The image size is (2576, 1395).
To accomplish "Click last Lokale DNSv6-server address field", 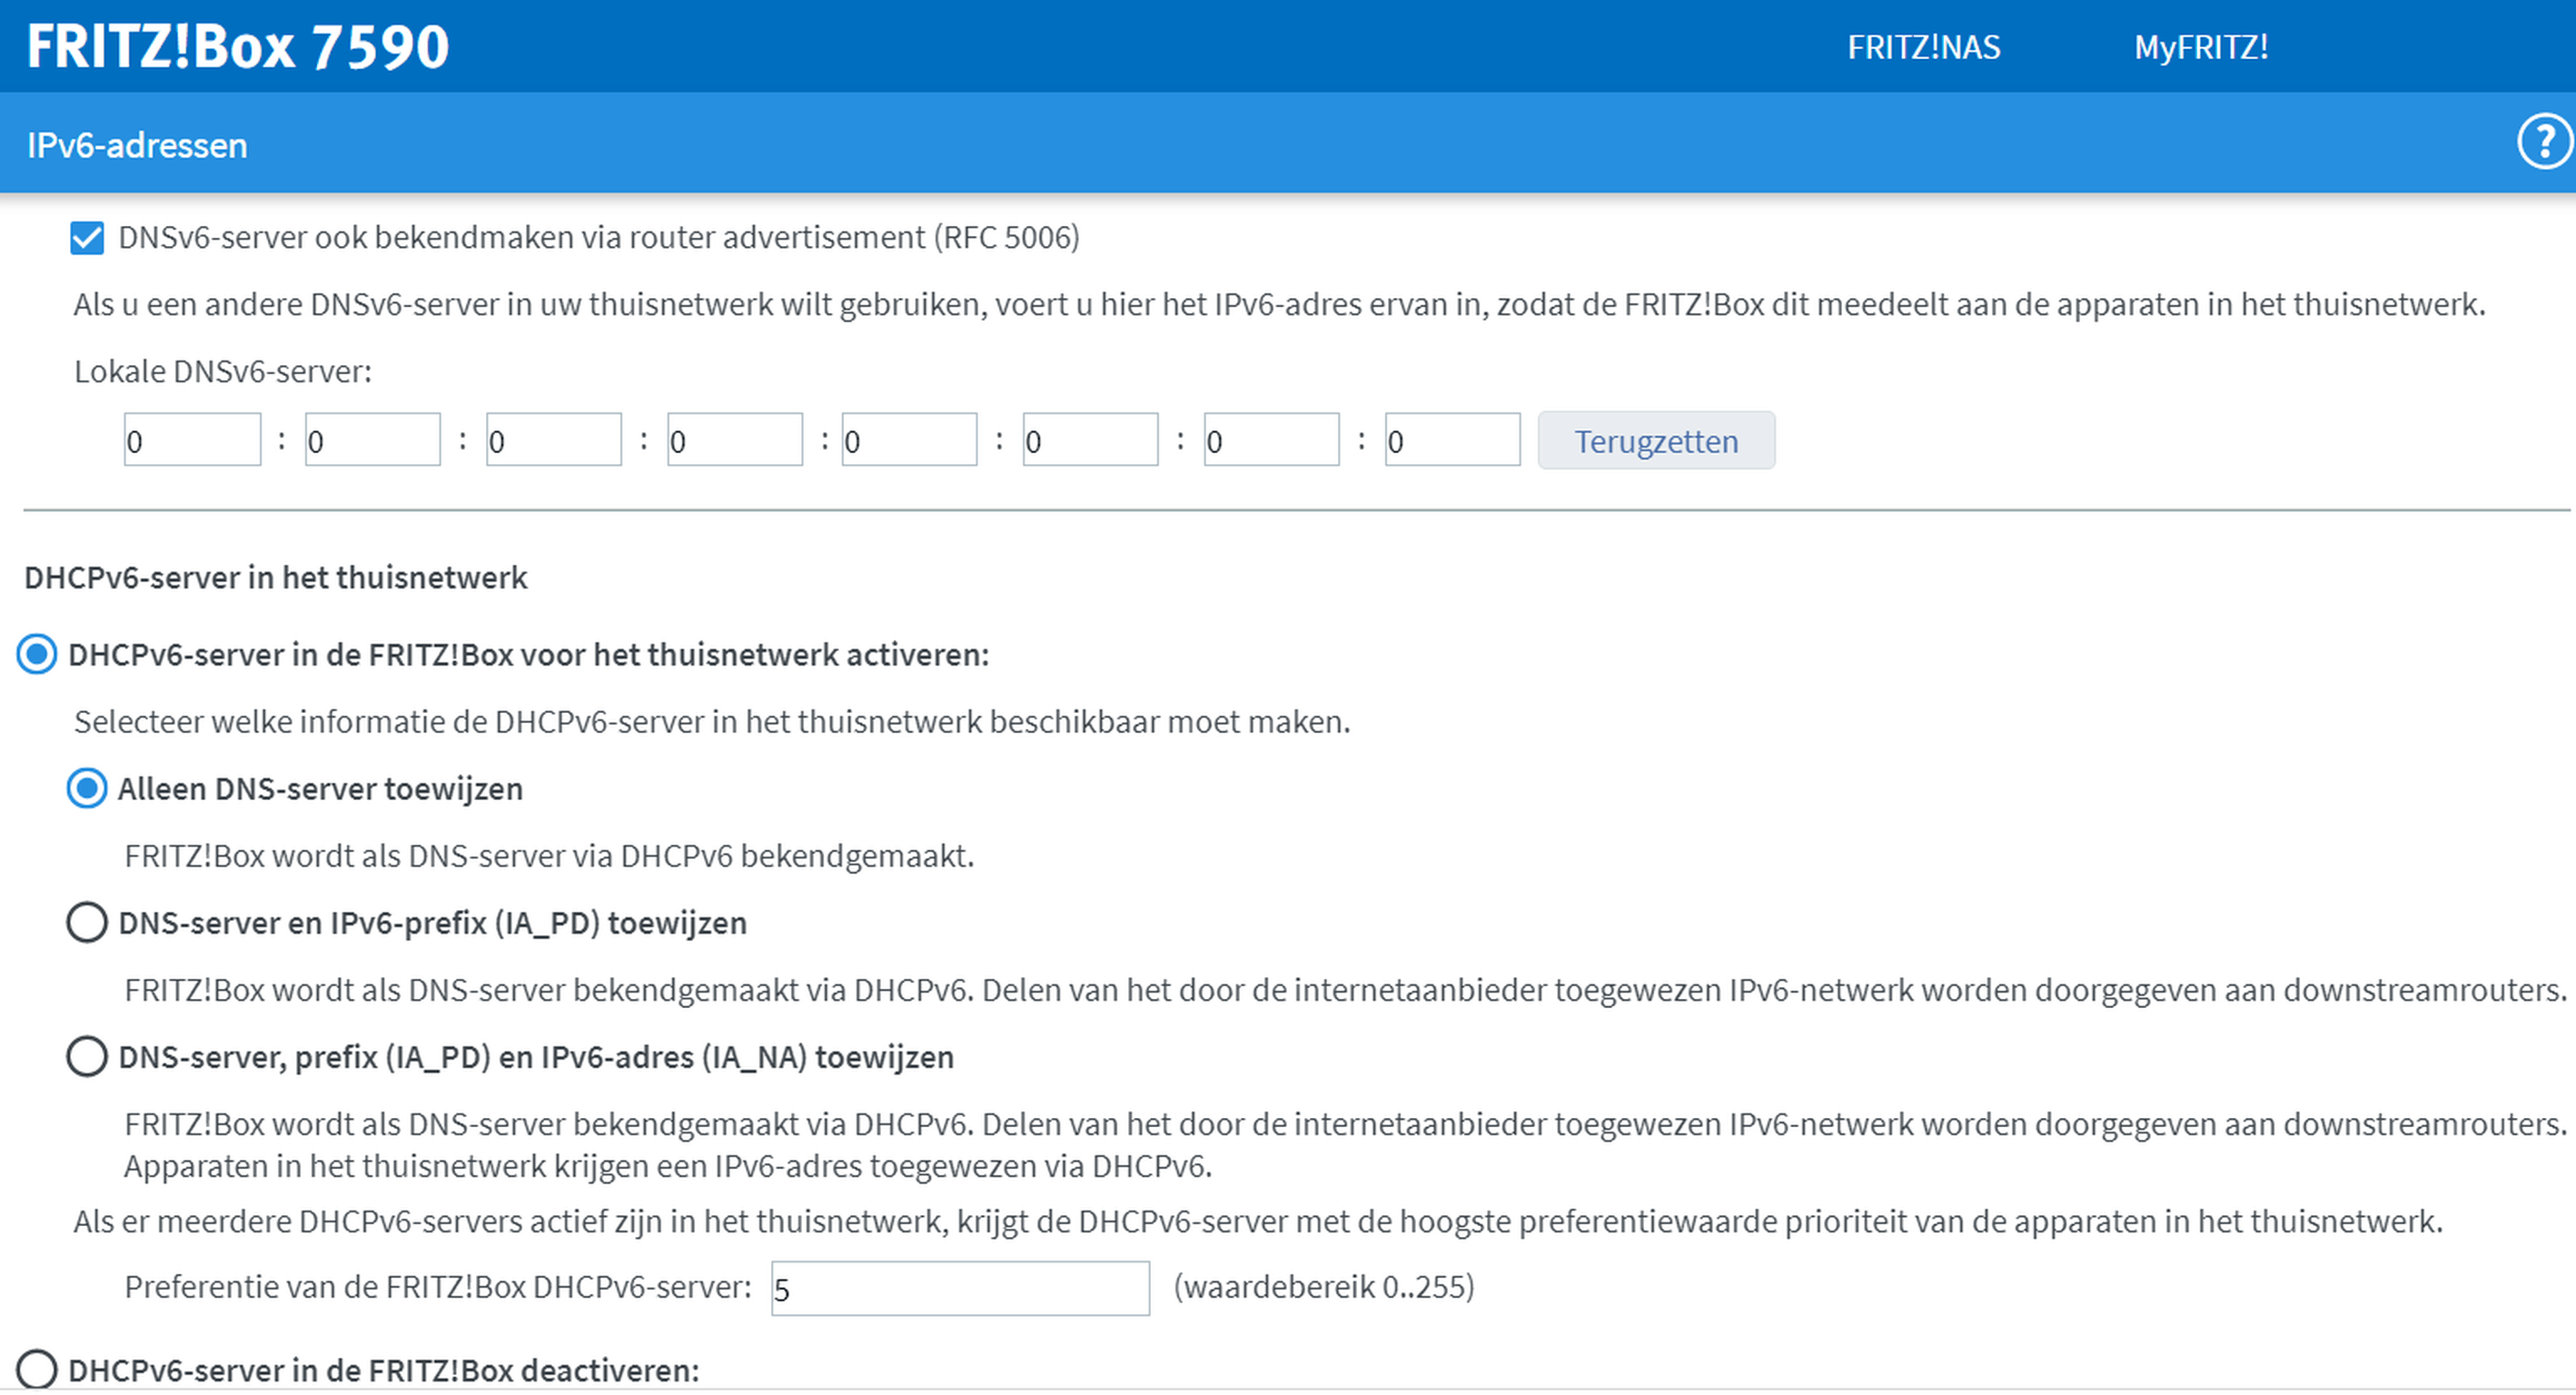I will pyautogui.click(x=1451, y=441).
